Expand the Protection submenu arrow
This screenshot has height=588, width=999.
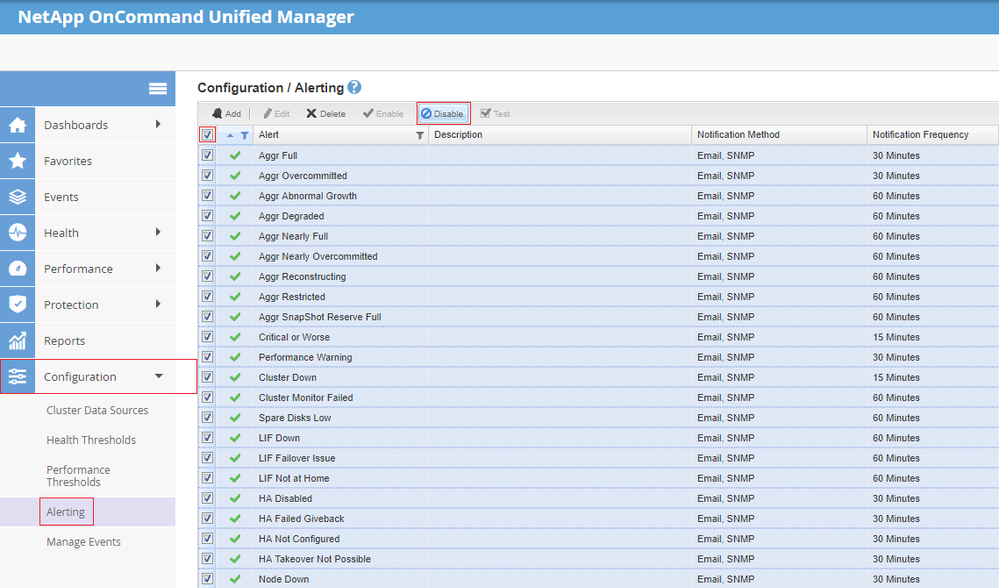tap(158, 304)
